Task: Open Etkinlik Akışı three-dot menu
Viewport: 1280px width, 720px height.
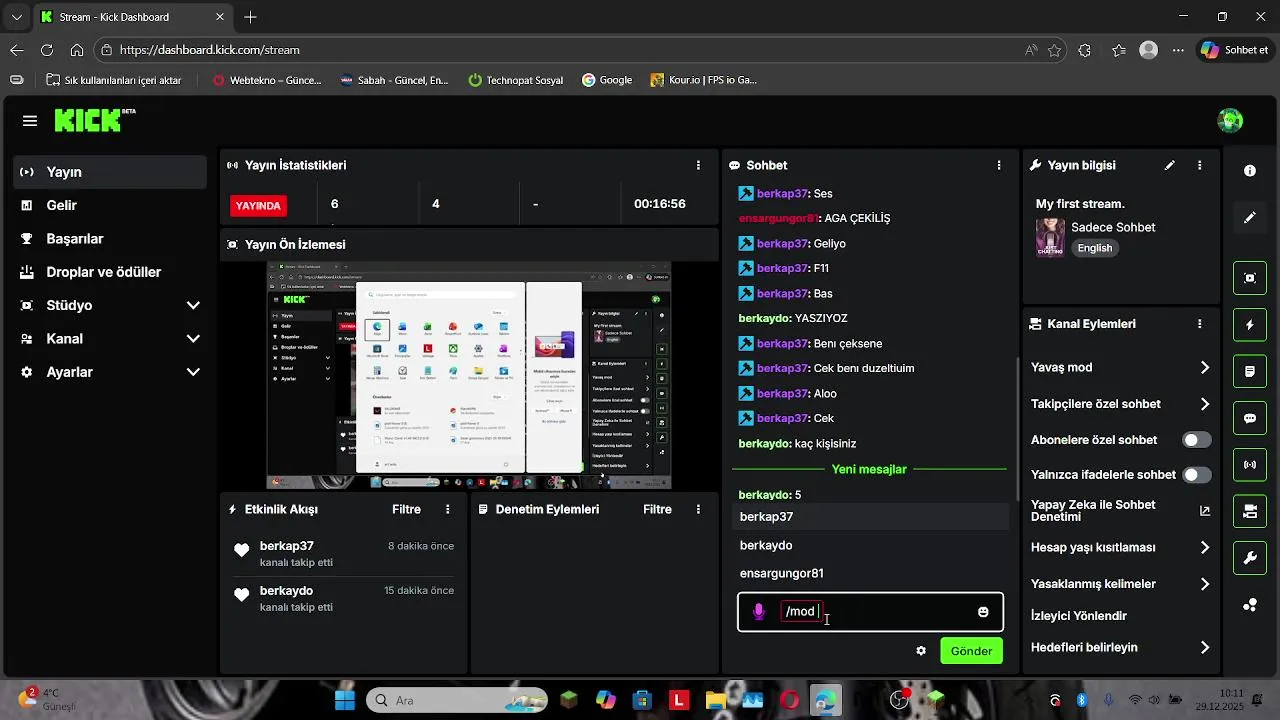Action: click(x=447, y=509)
